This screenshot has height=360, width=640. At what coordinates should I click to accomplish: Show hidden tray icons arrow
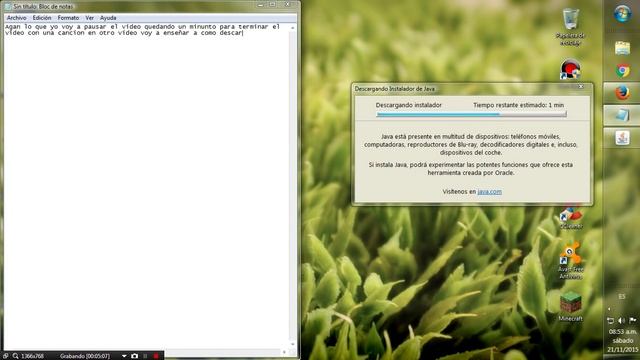click(x=609, y=309)
